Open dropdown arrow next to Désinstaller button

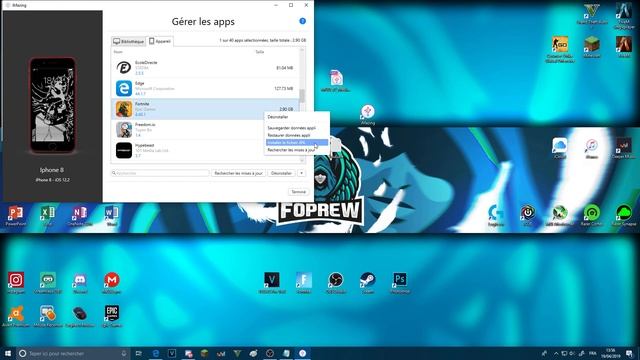point(301,173)
